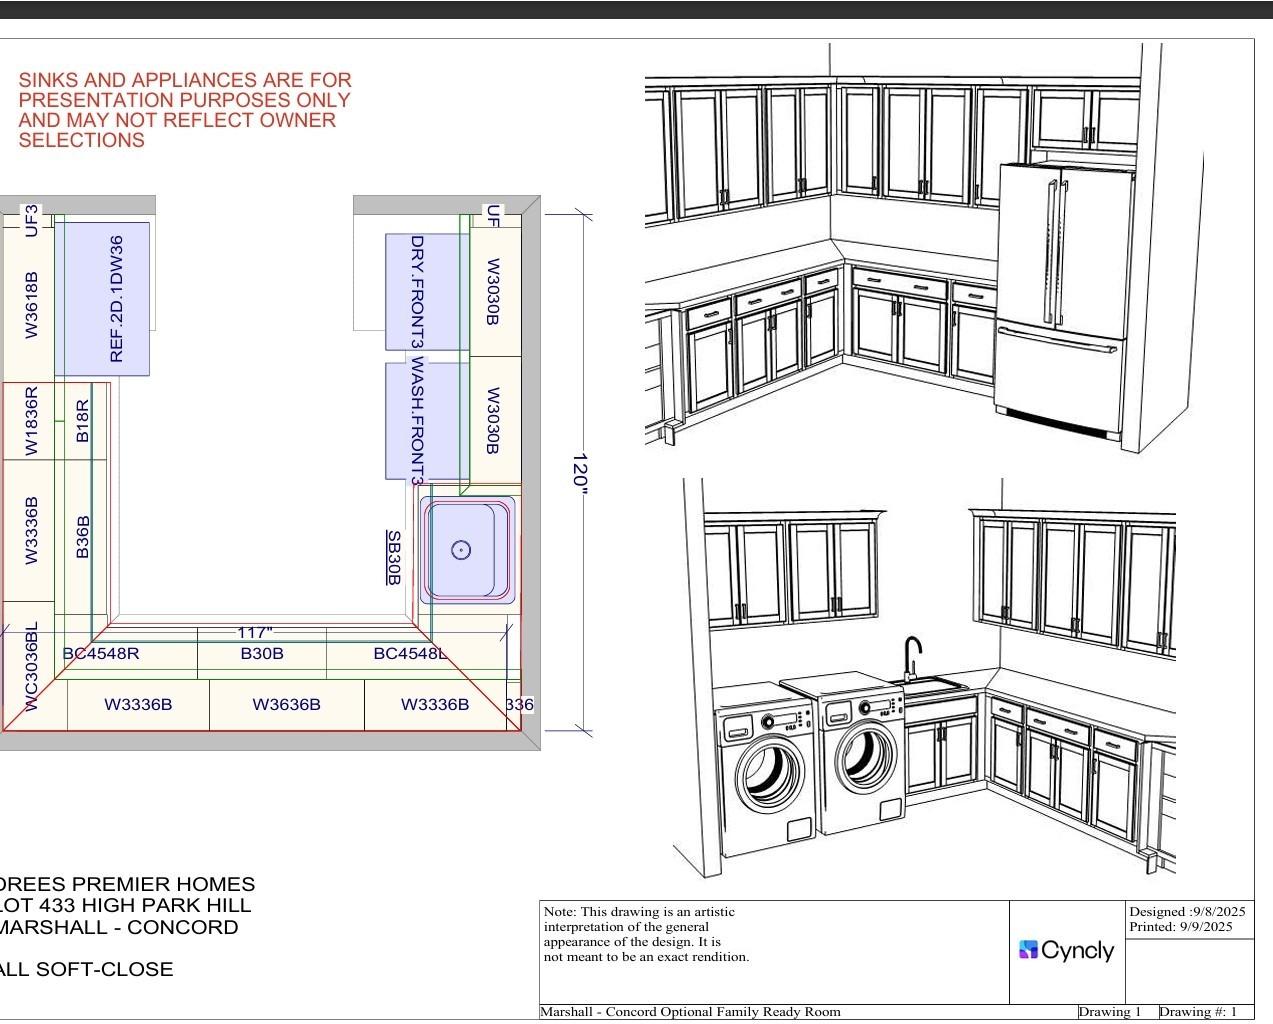The width and height of the screenshot is (1273, 1024).
Task: Click the sink drain circle in floor plan
Action: click(461, 550)
